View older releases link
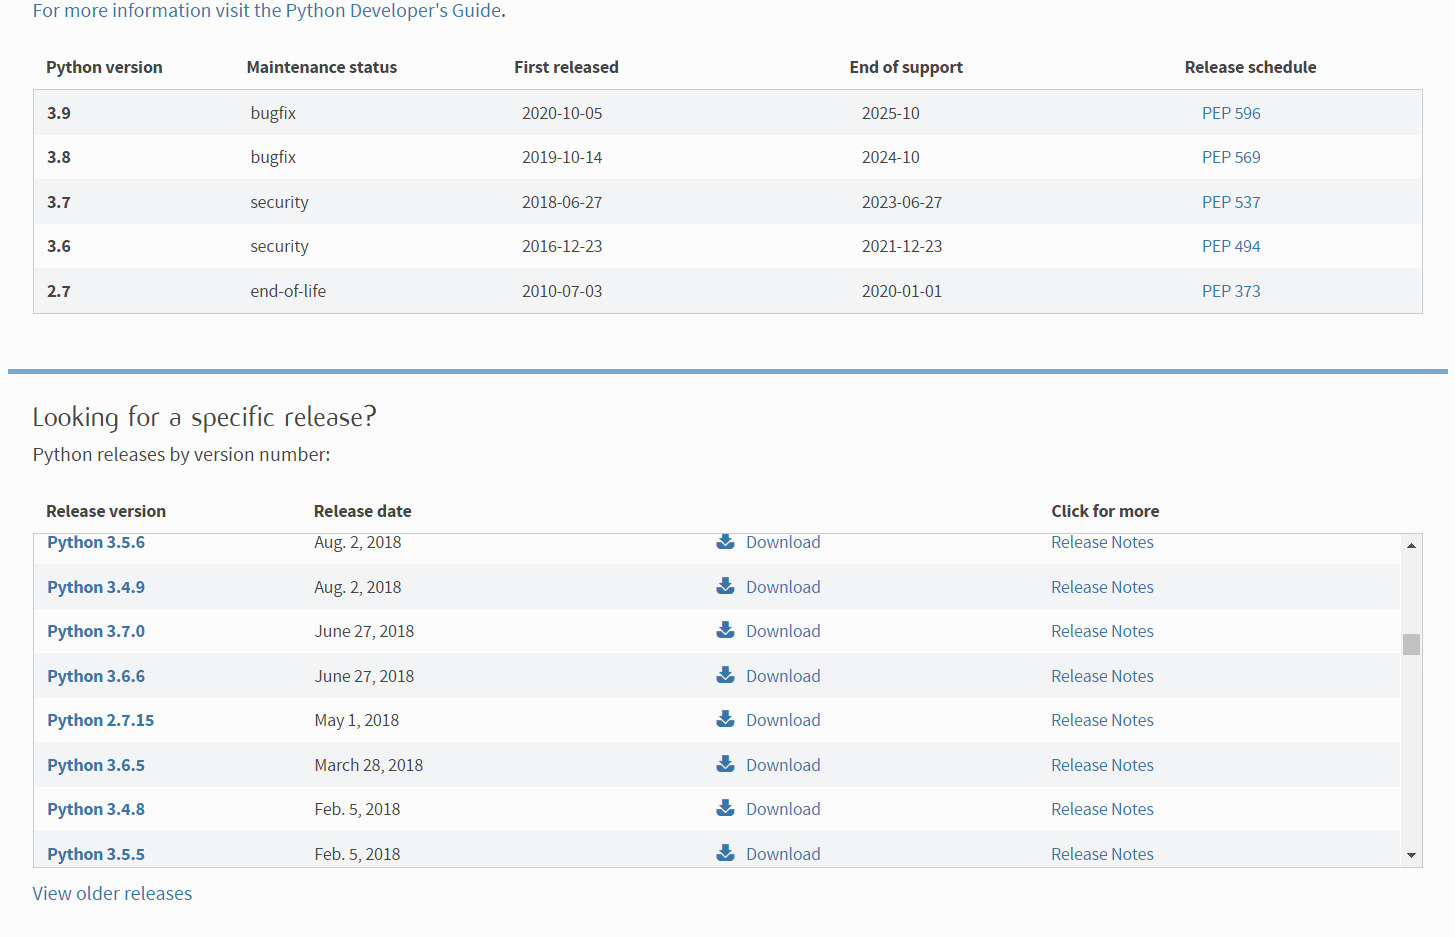Screen dimensions: 1455x937 tap(112, 894)
